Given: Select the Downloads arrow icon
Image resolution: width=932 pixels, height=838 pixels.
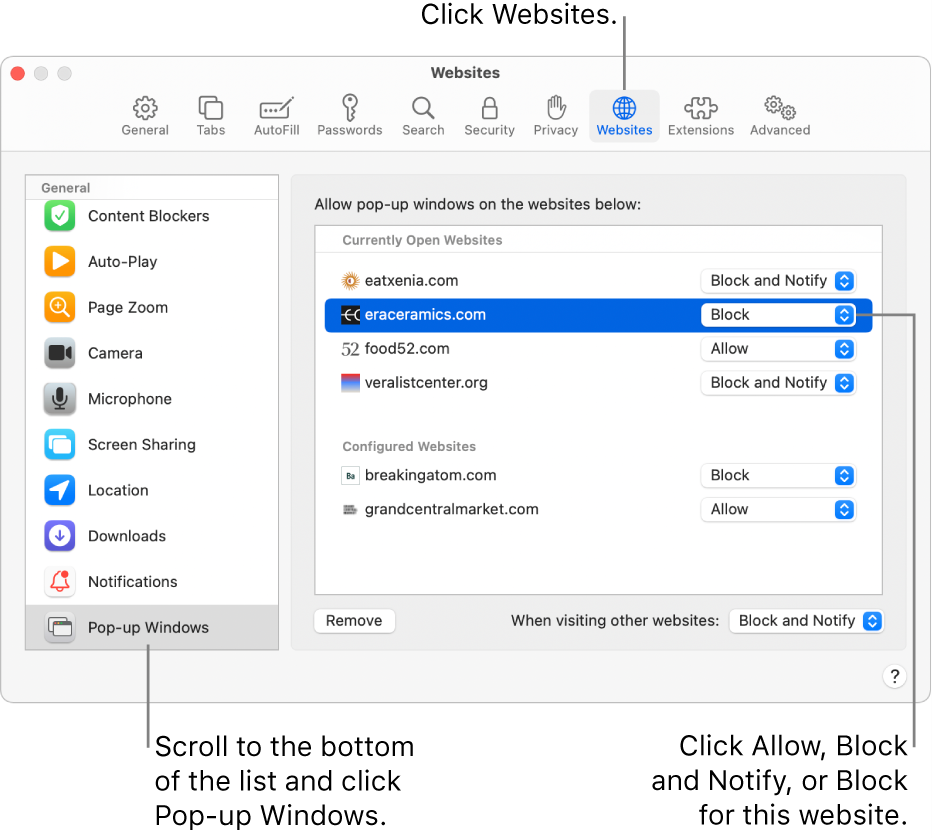Looking at the screenshot, I should pos(59,536).
